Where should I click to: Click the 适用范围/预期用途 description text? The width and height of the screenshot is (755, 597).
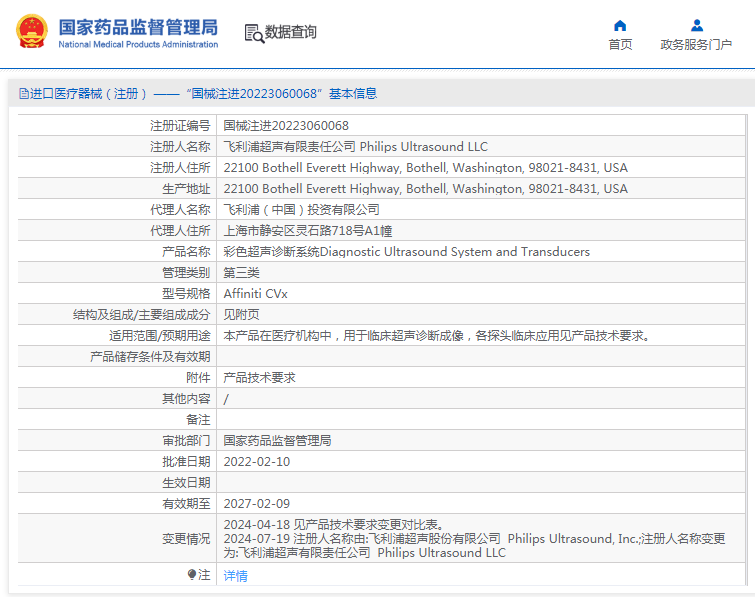click(x=436, y=336)
